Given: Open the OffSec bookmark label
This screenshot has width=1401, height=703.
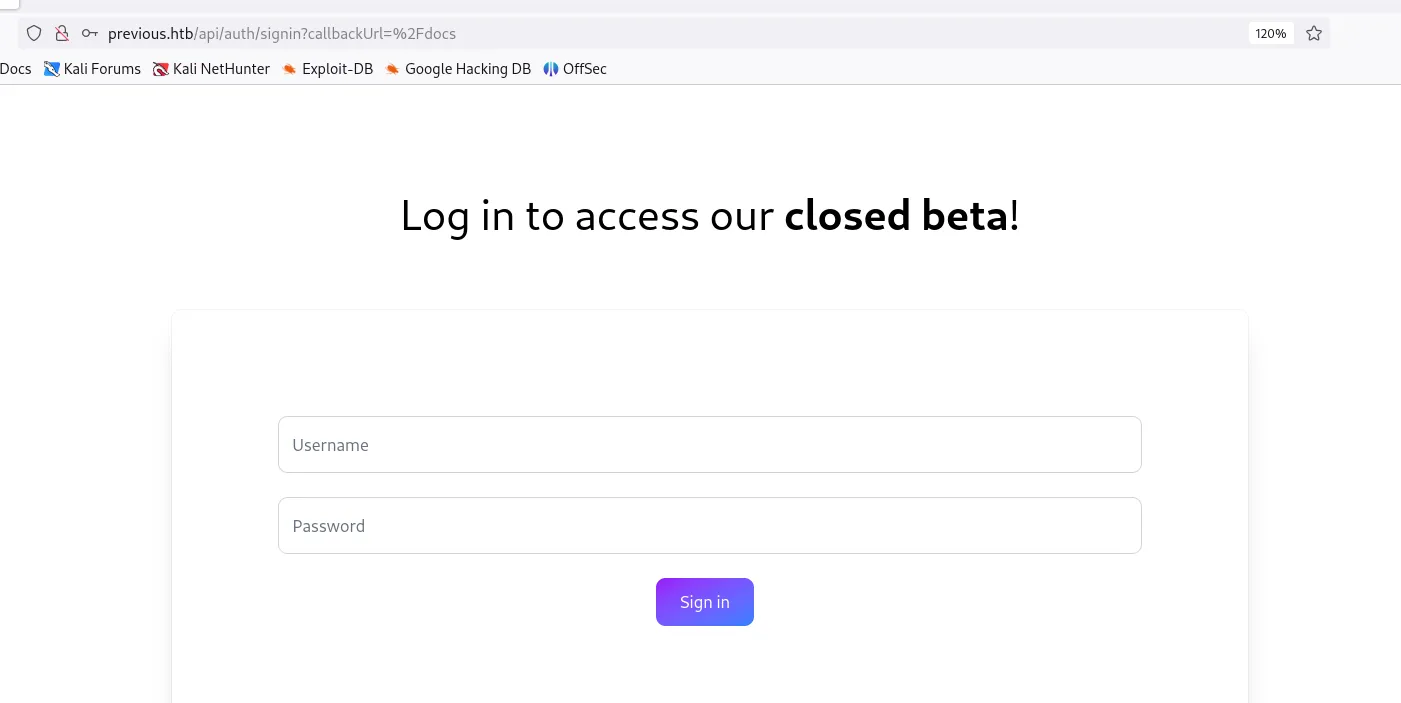Looking at the screenshot, I should point(585,69).
